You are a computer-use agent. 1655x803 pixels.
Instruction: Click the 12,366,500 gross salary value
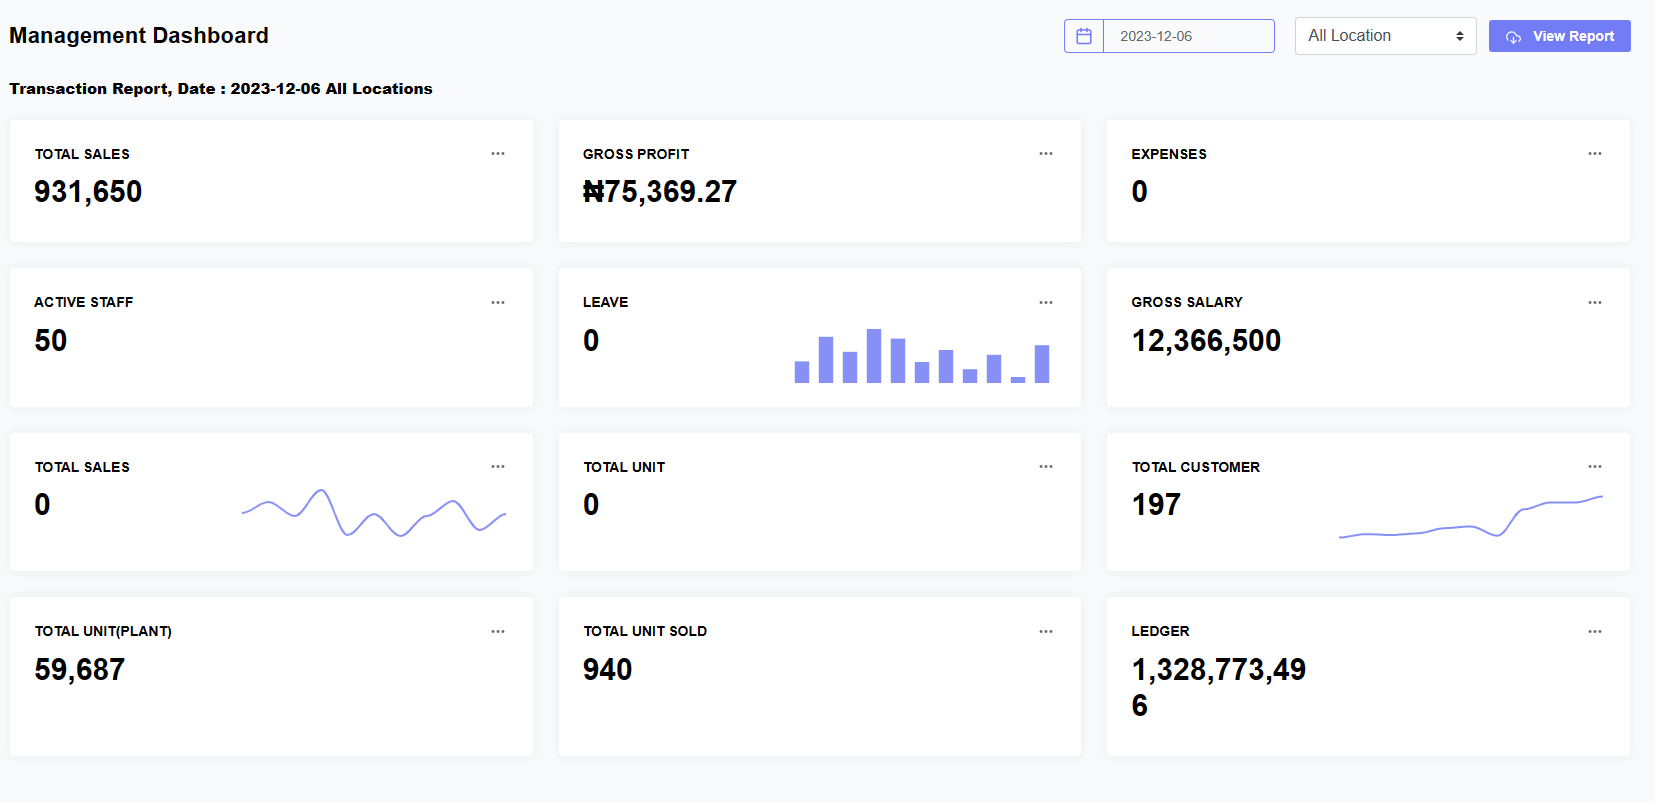[1206, 341]
